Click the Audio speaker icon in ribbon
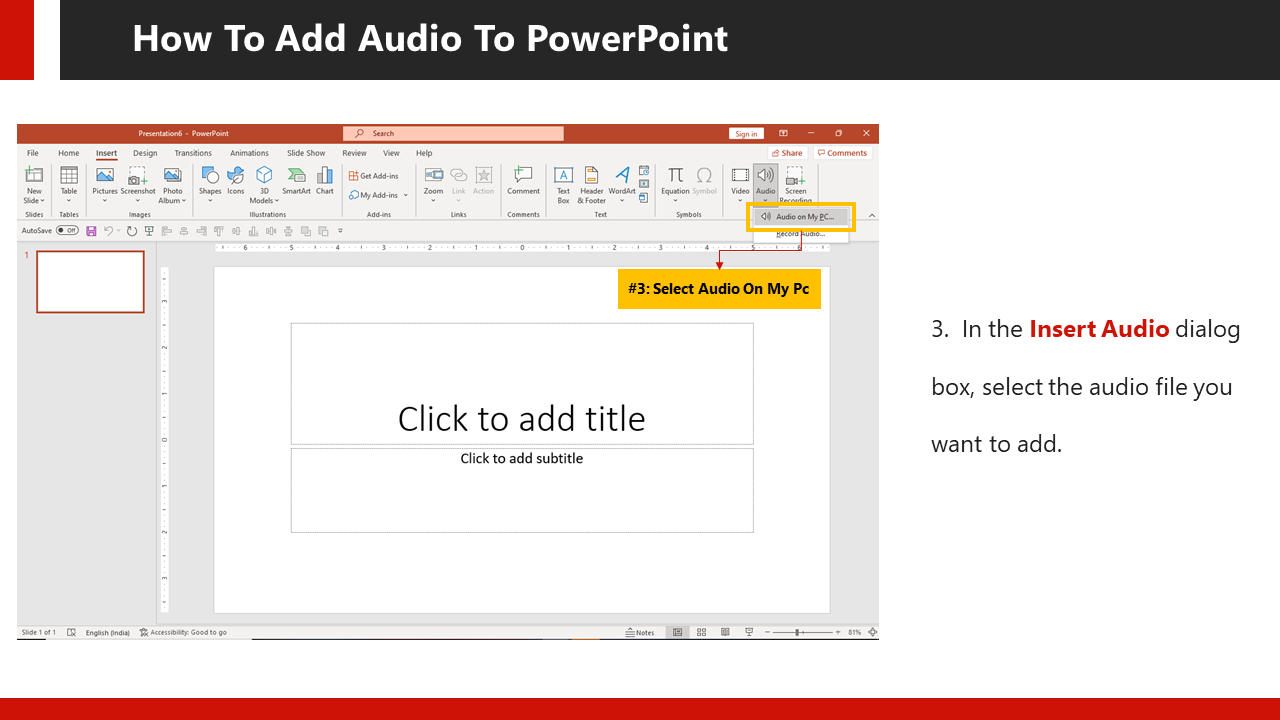The image size is (1280, 720). point(765,175)
